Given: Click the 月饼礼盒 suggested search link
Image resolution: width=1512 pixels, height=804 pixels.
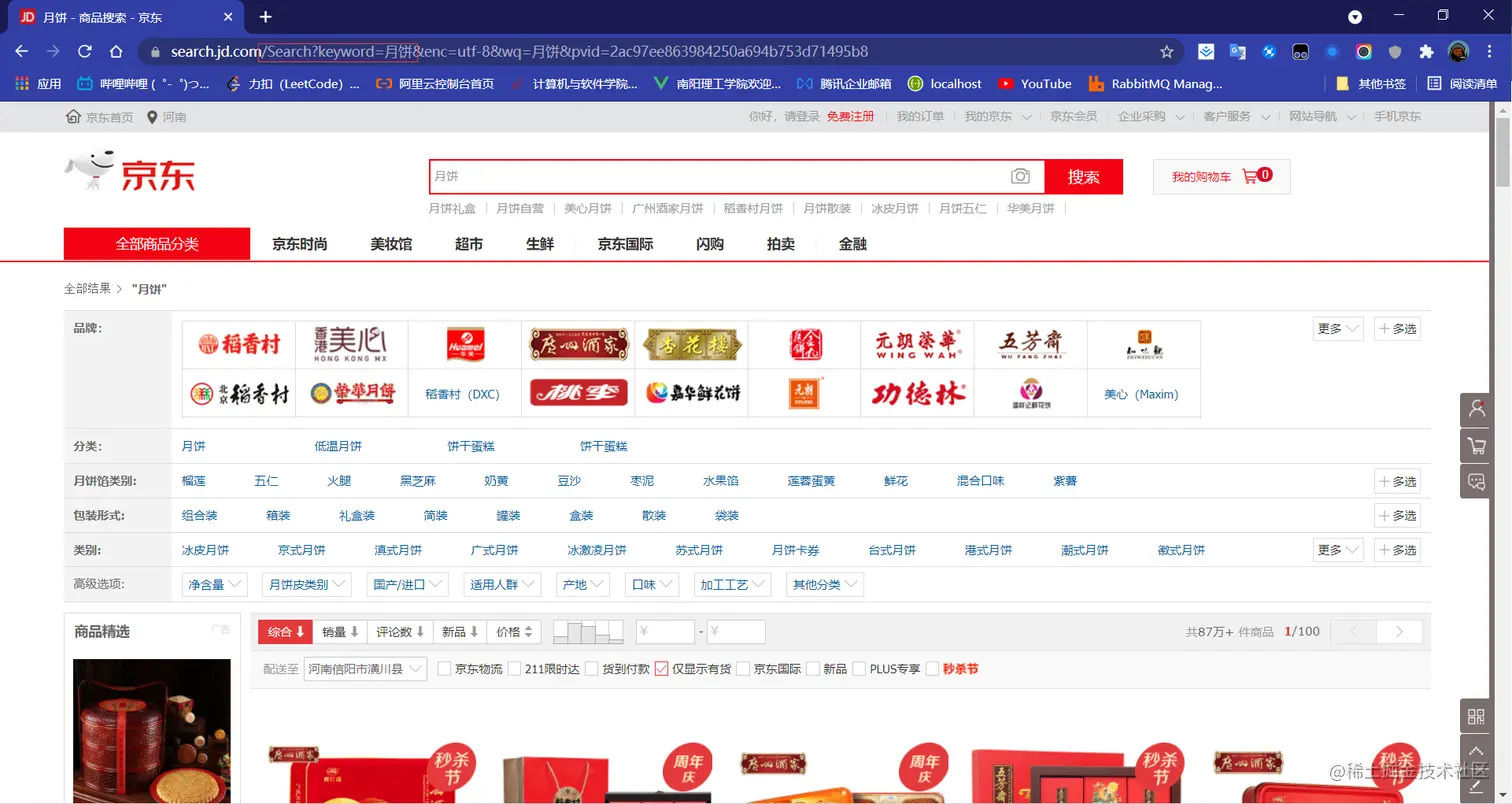Looking at the screenshot, I should [452, 208].
